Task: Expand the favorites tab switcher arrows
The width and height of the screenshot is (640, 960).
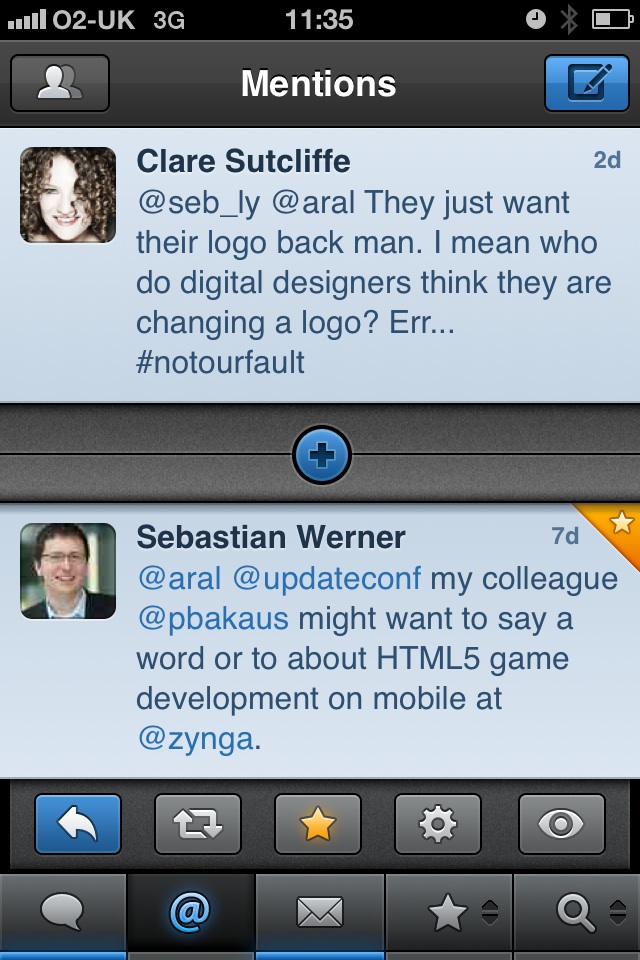Action: pos(490,912)
